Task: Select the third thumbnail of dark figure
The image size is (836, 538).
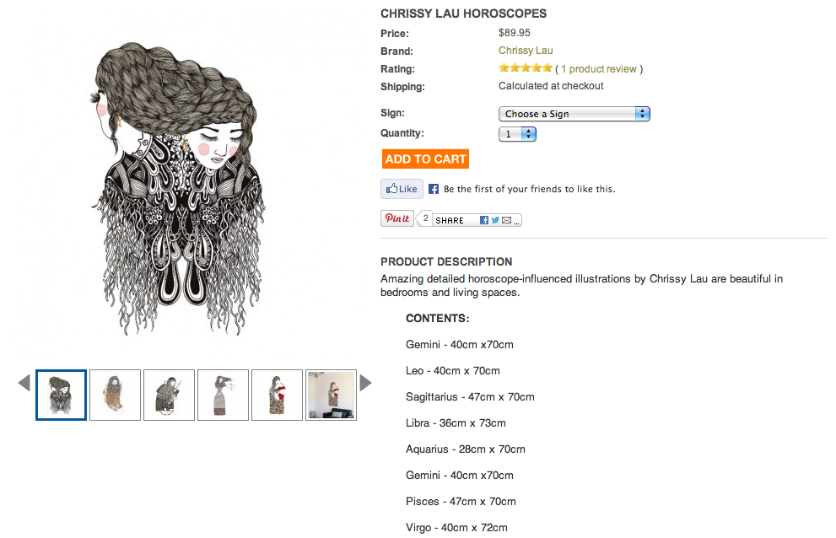Action: (x=169, y=395)
